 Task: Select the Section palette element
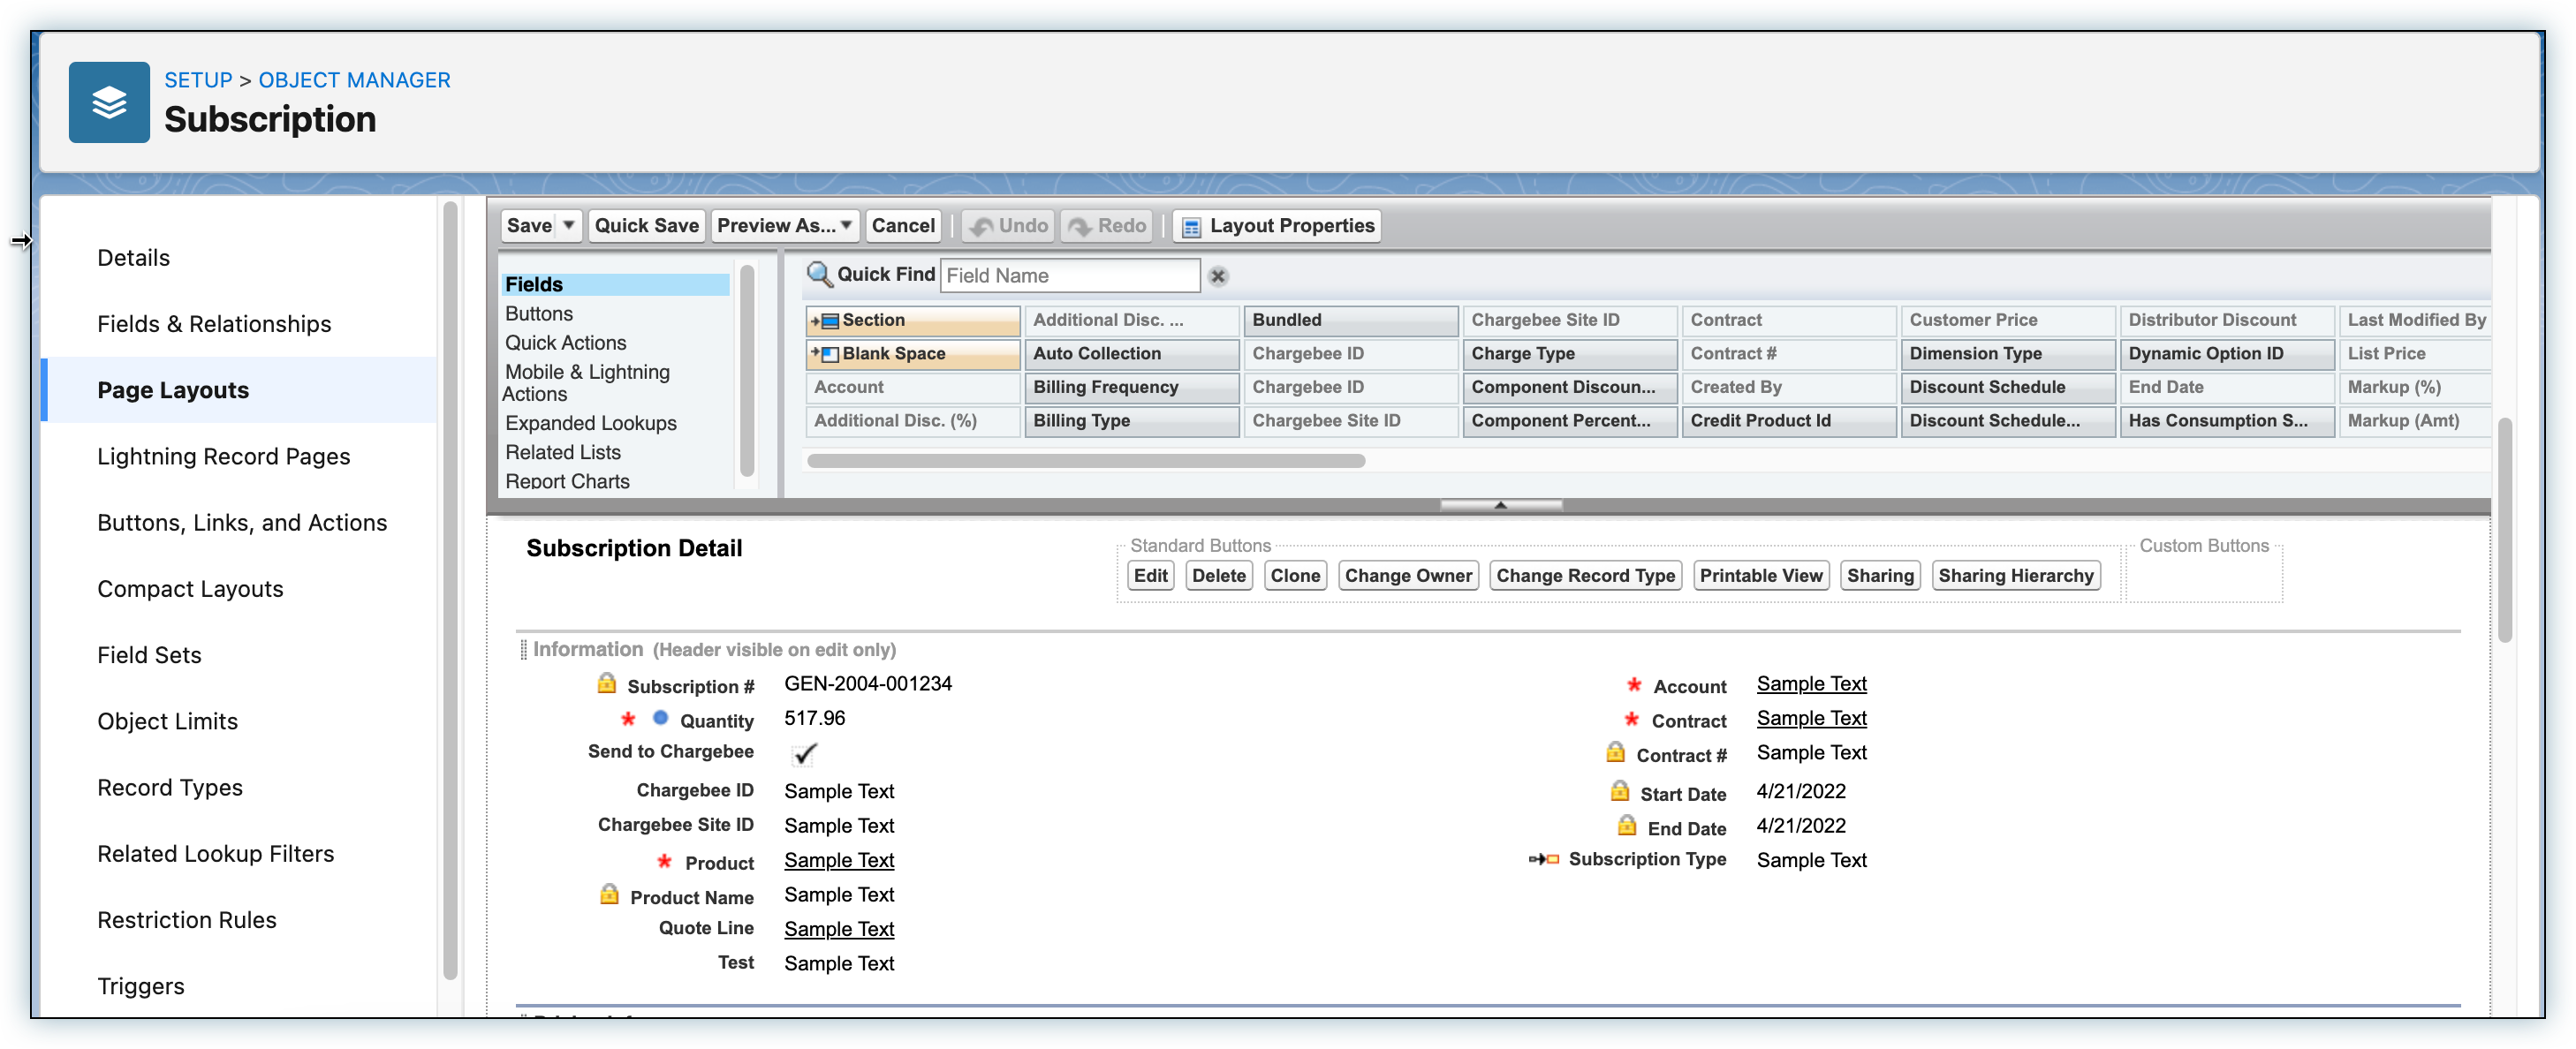pos(912,320)
